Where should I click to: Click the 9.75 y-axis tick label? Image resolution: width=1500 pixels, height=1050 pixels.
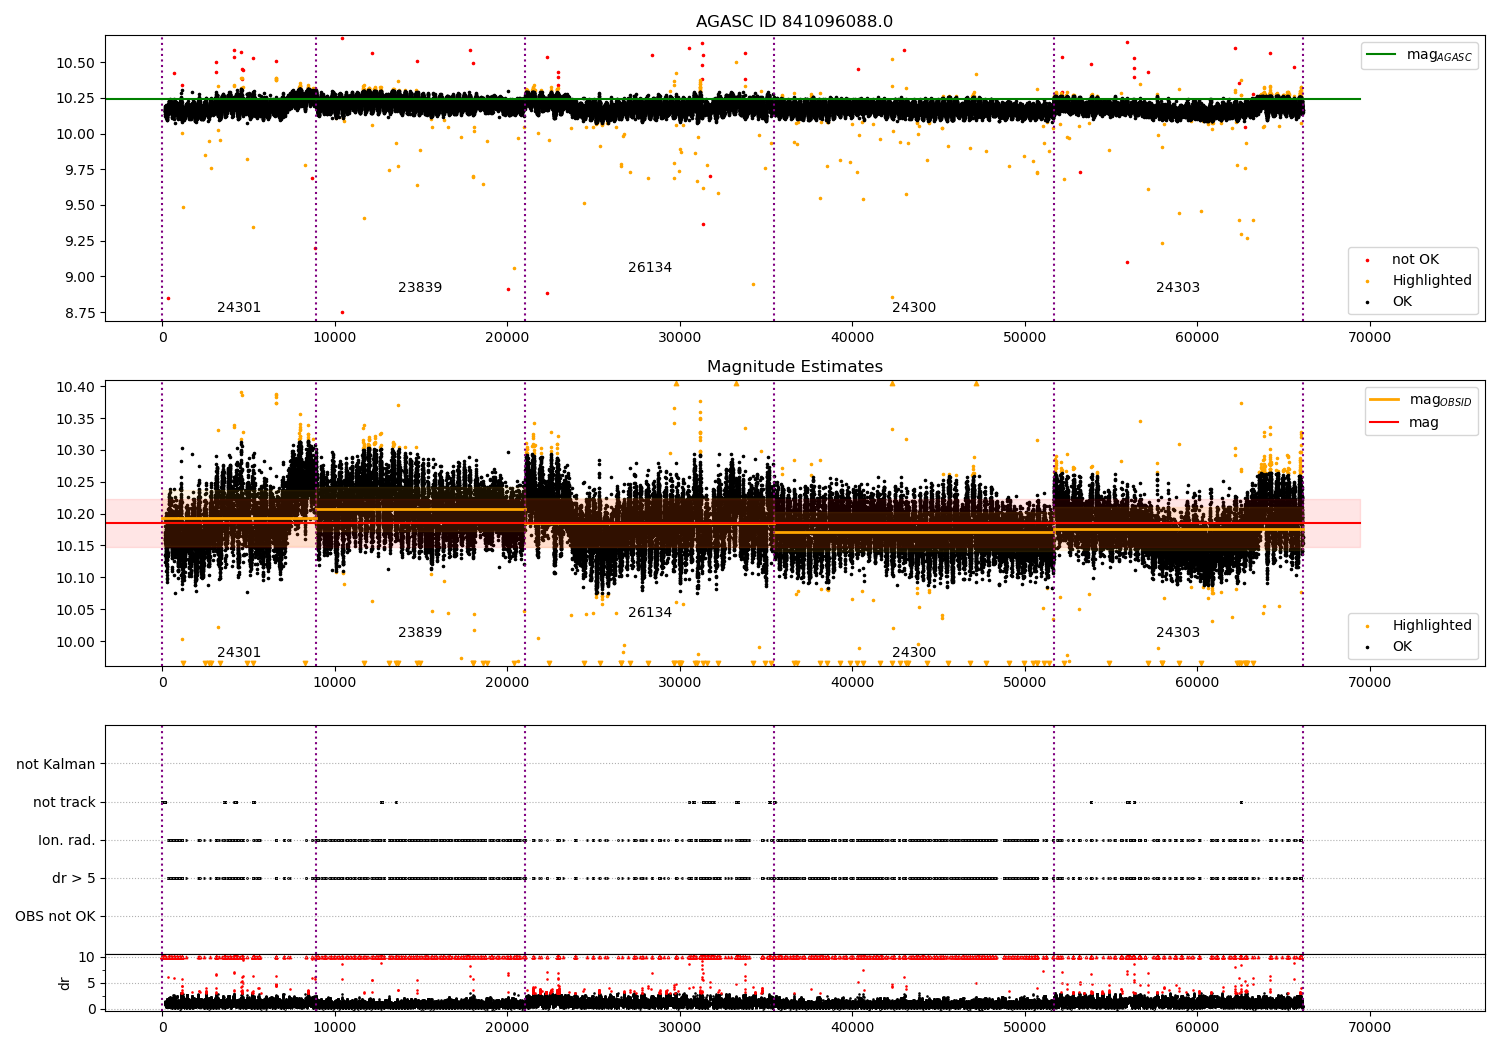pos(81,170)
